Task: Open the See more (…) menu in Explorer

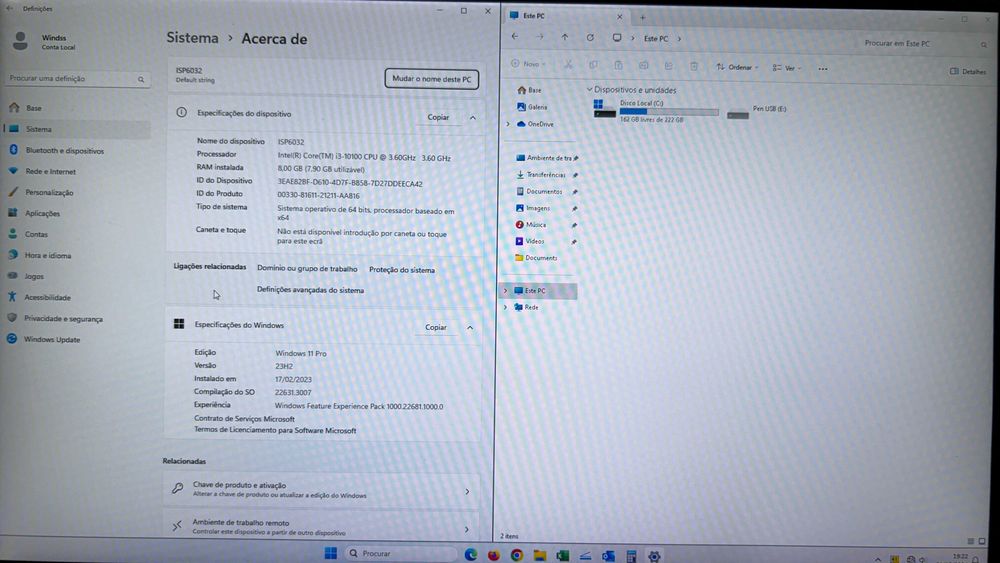Action: (823, 69)
